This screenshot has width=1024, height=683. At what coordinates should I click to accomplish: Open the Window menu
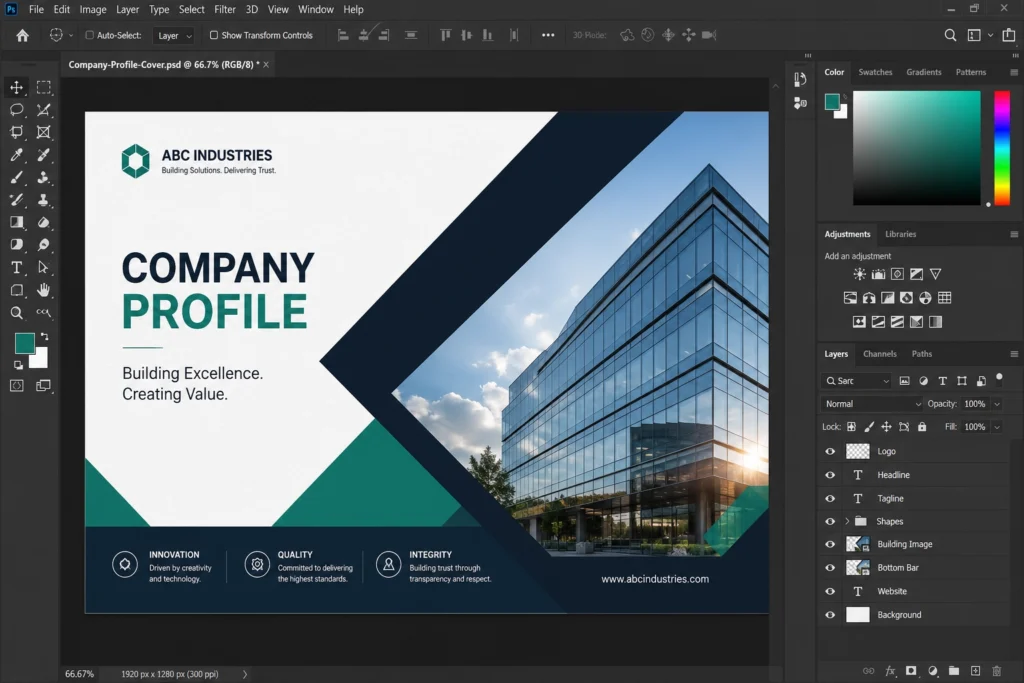click(x=315, y=9)
